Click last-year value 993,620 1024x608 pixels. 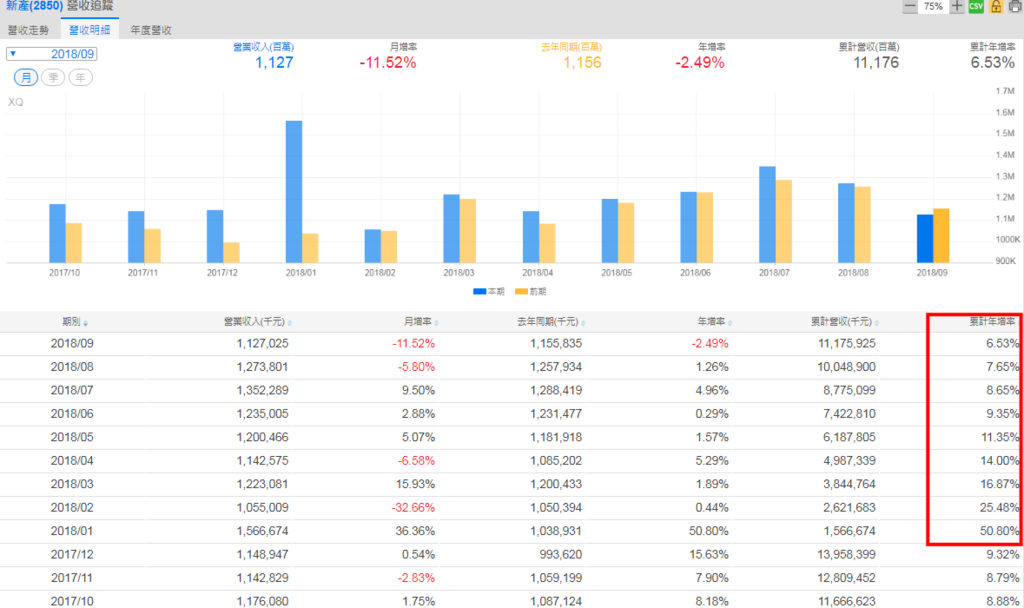coord(561,555)
